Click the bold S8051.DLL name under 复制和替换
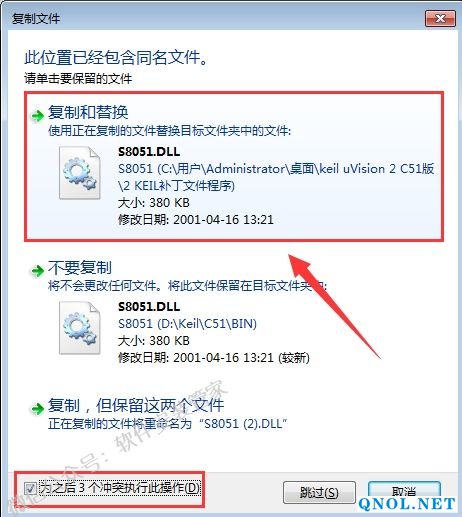This screenshot has height=517, width=462. click(149, 152)
